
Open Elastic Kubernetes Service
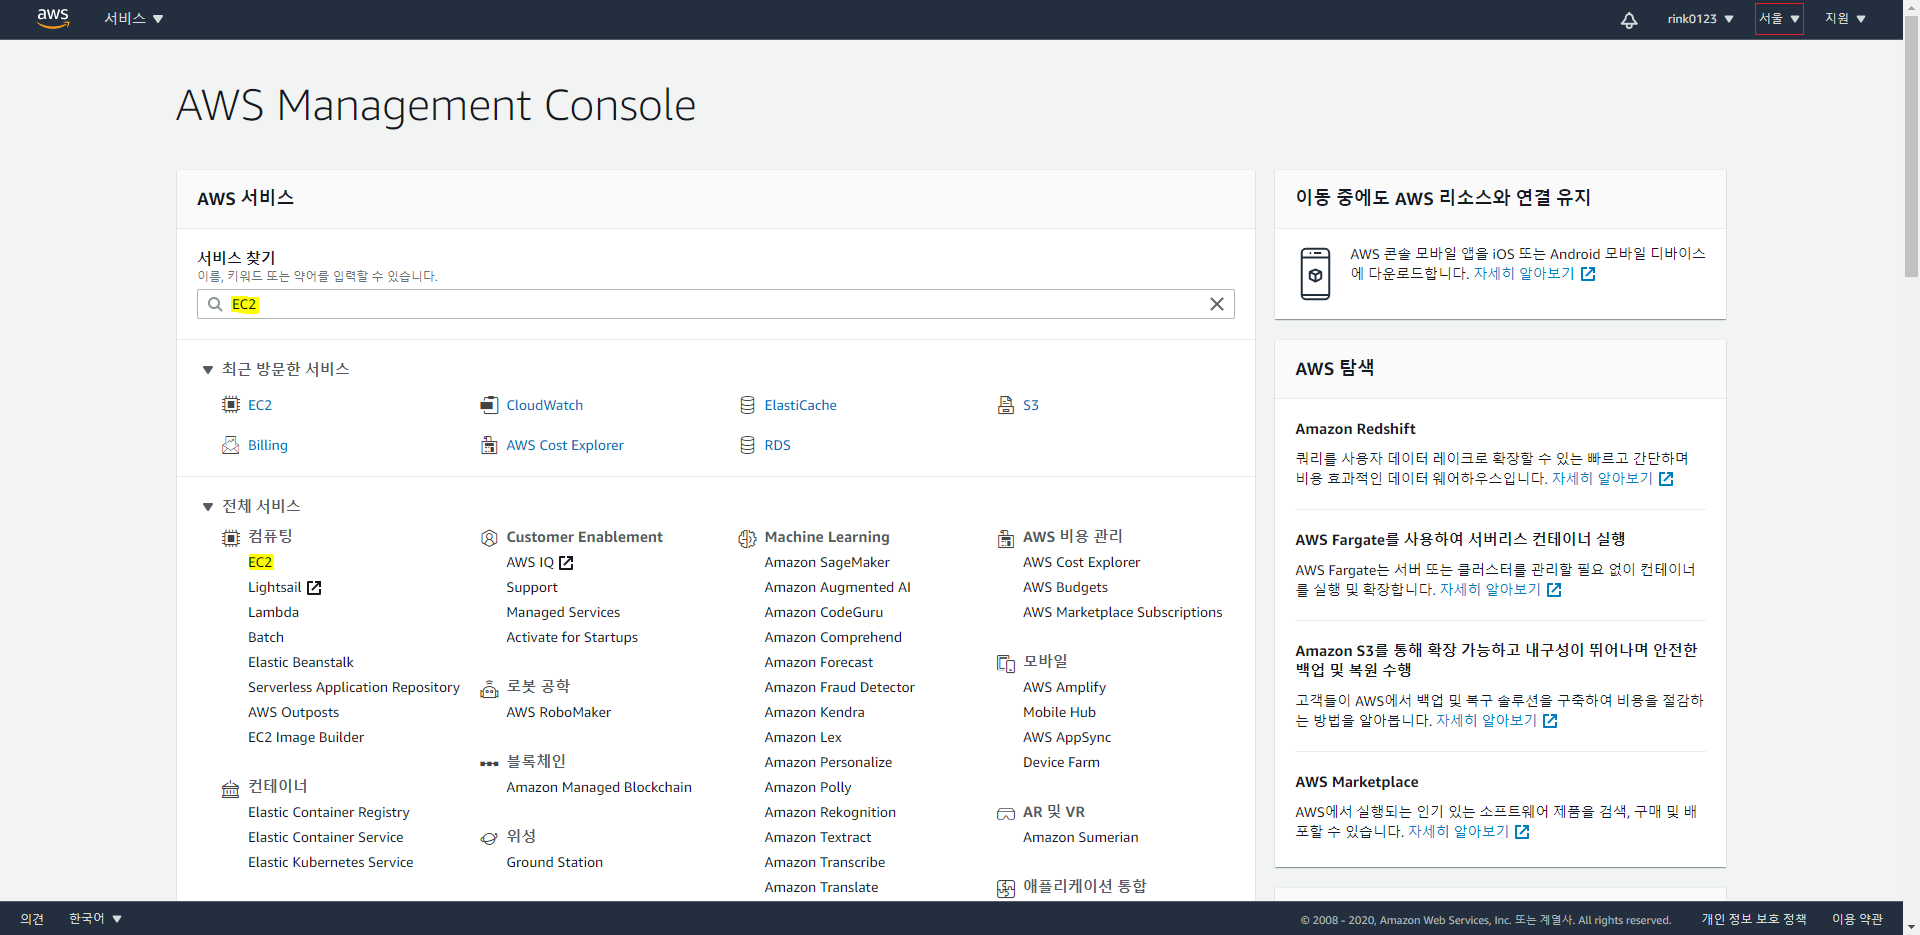(x=330, y=862)
